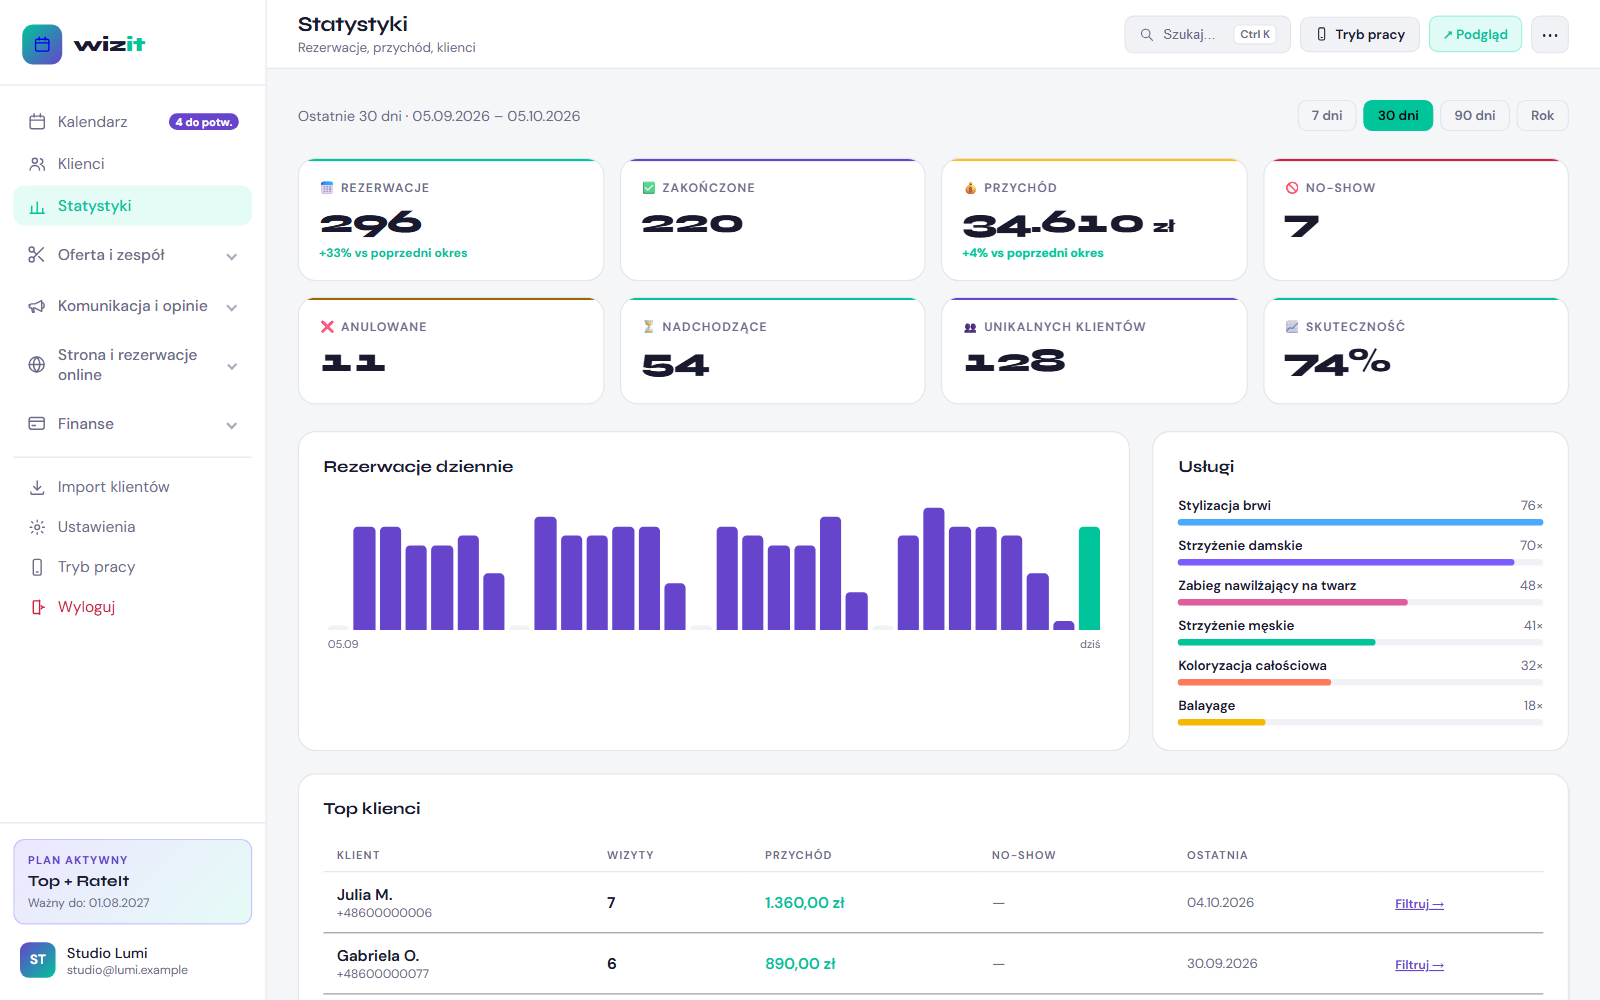The width and height of the screenshot is (1600, 1000).
Task: Click the green 'dziś' bar in chart
Action: click(1089, 578)
